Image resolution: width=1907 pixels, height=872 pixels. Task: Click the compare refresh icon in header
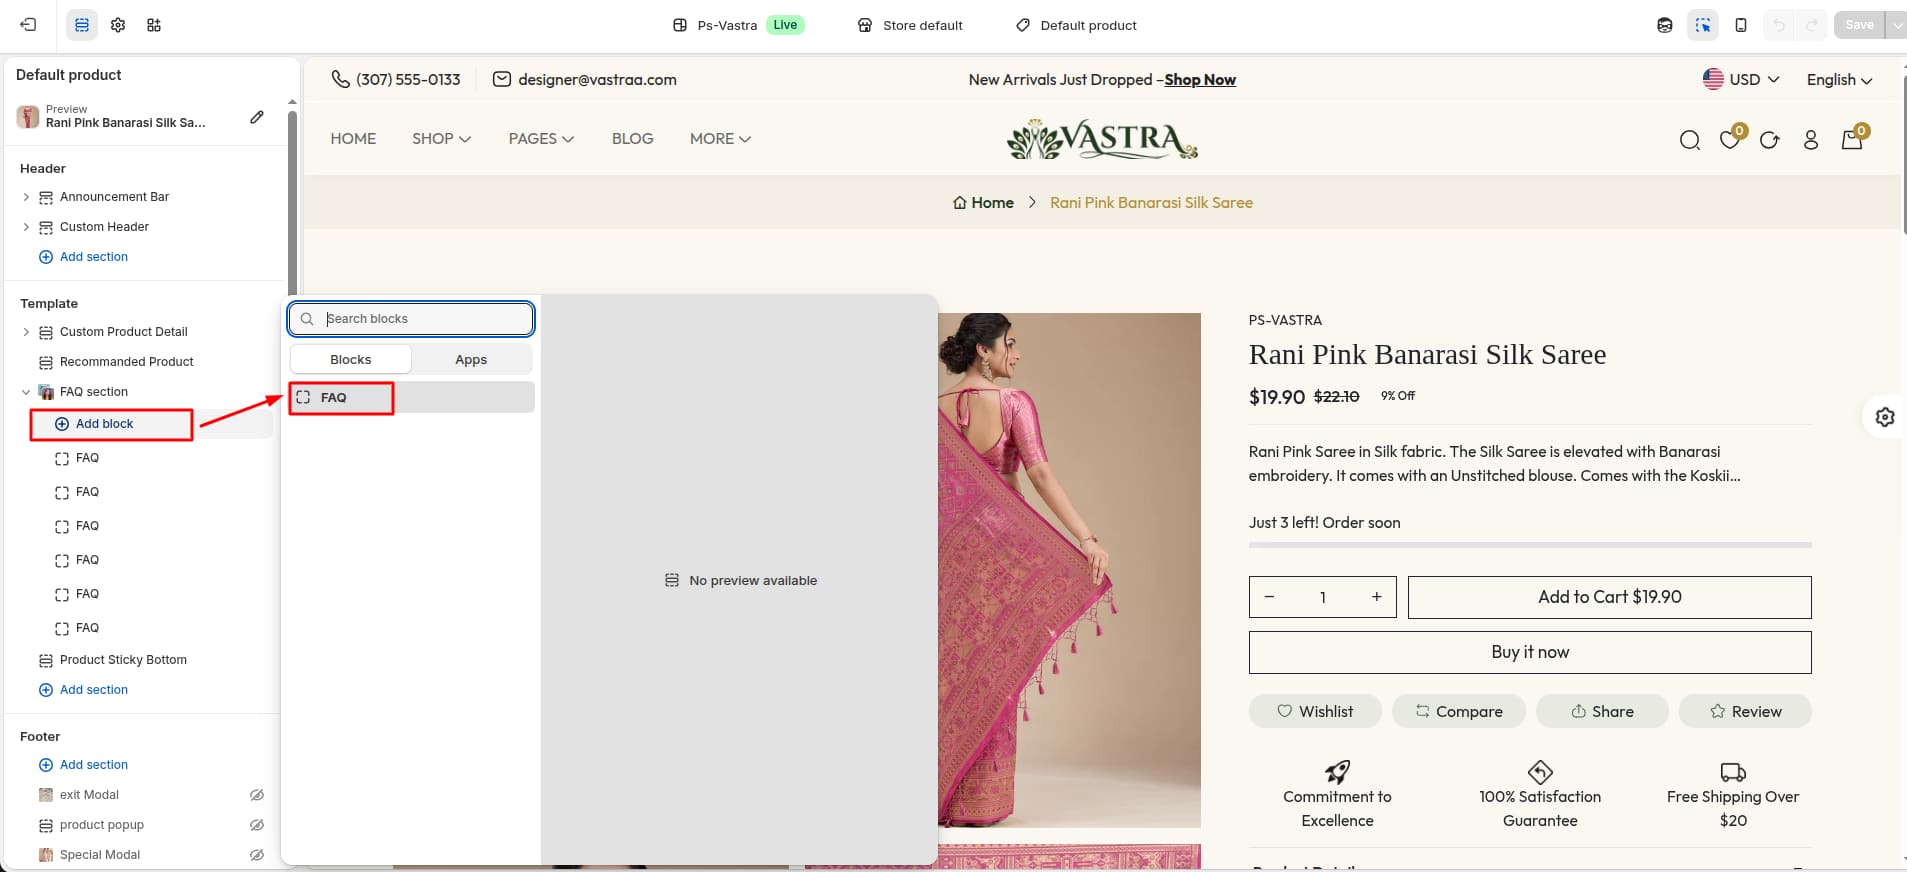click(1770, 140)
